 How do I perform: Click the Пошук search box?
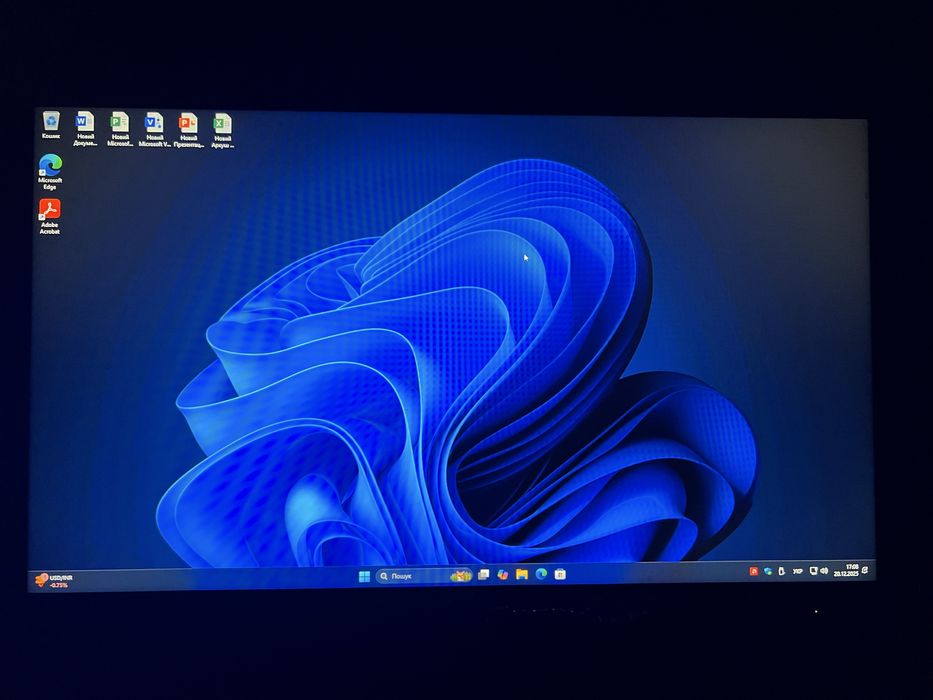click(424, 576)
